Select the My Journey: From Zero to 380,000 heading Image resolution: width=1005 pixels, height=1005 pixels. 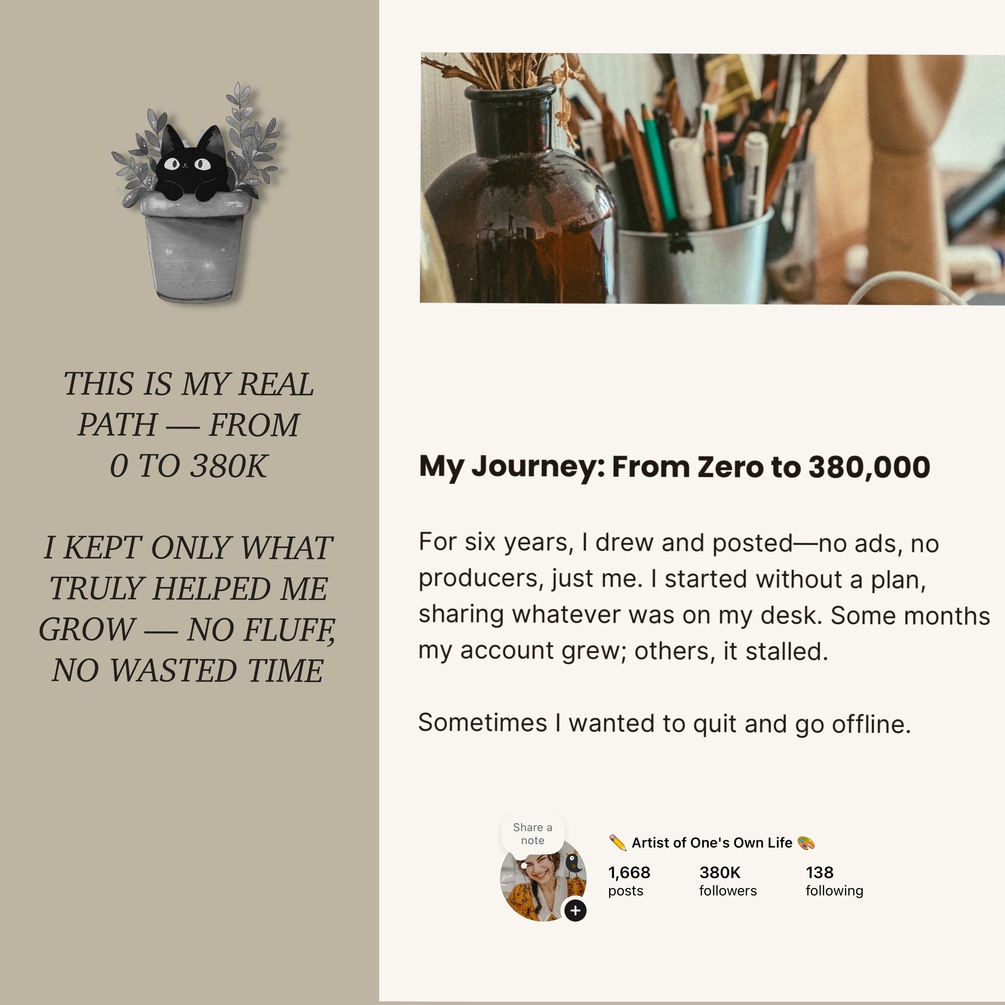pyautogui.click(x=674, y=467)
